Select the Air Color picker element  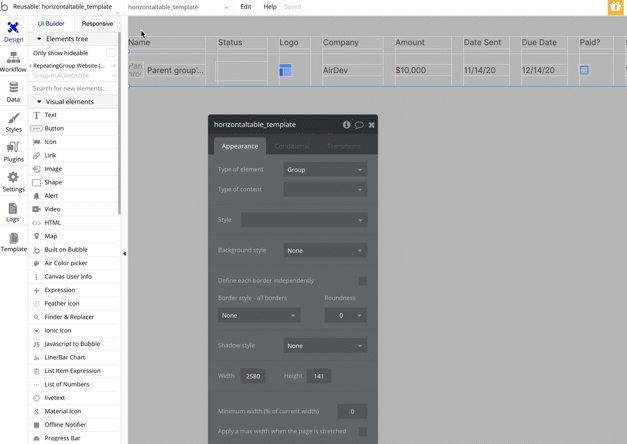coord(65,263)
